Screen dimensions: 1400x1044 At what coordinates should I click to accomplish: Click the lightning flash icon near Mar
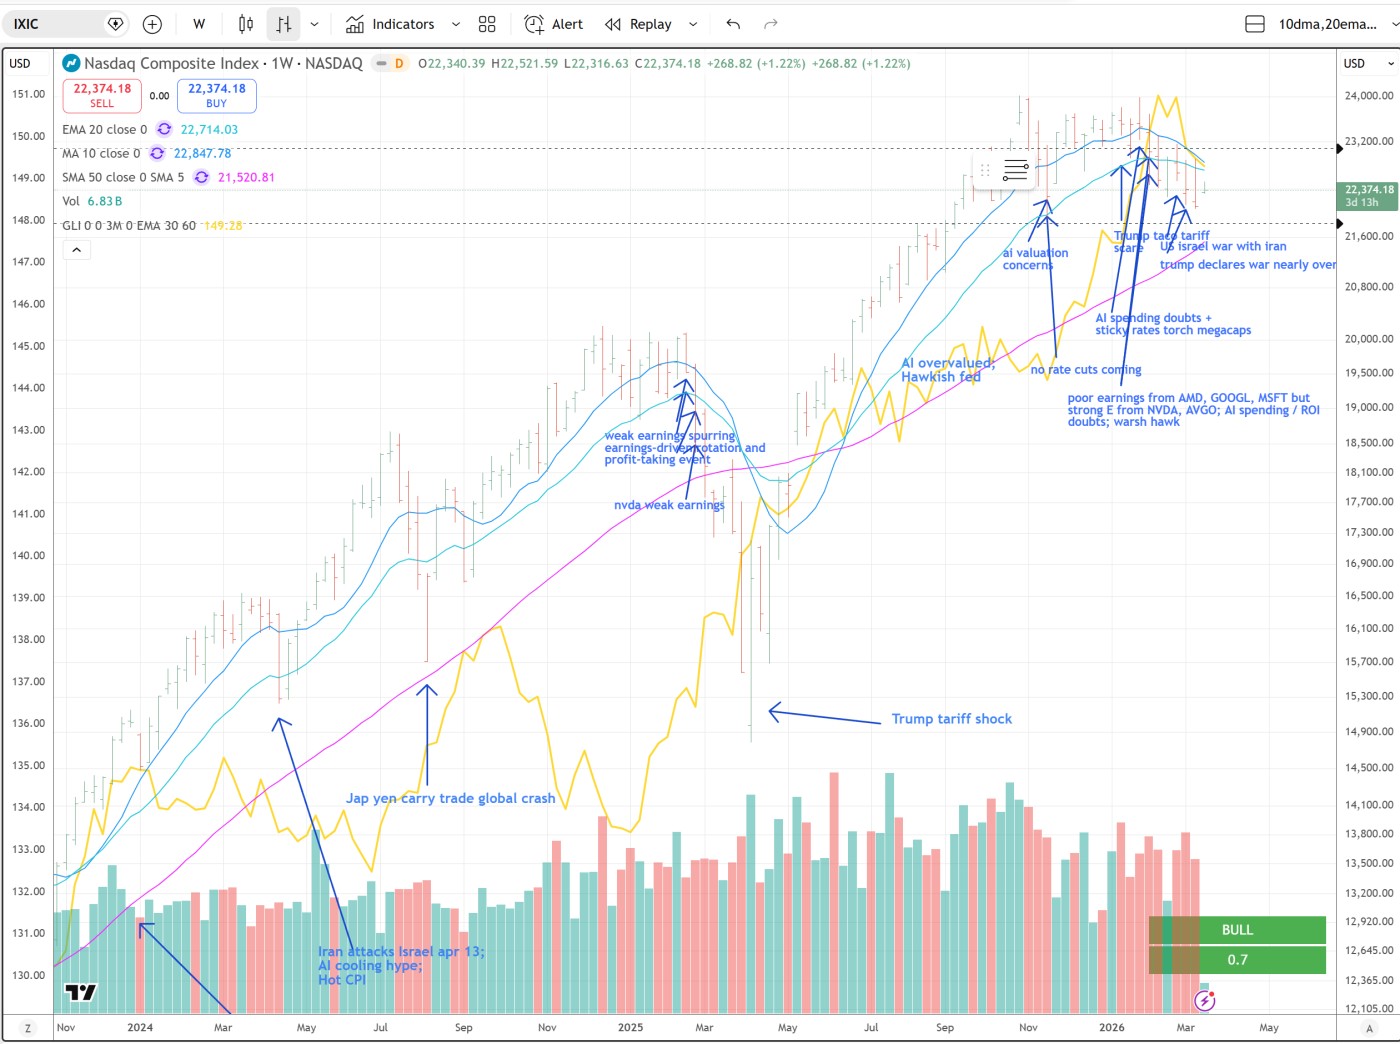pos(1205,1000)
